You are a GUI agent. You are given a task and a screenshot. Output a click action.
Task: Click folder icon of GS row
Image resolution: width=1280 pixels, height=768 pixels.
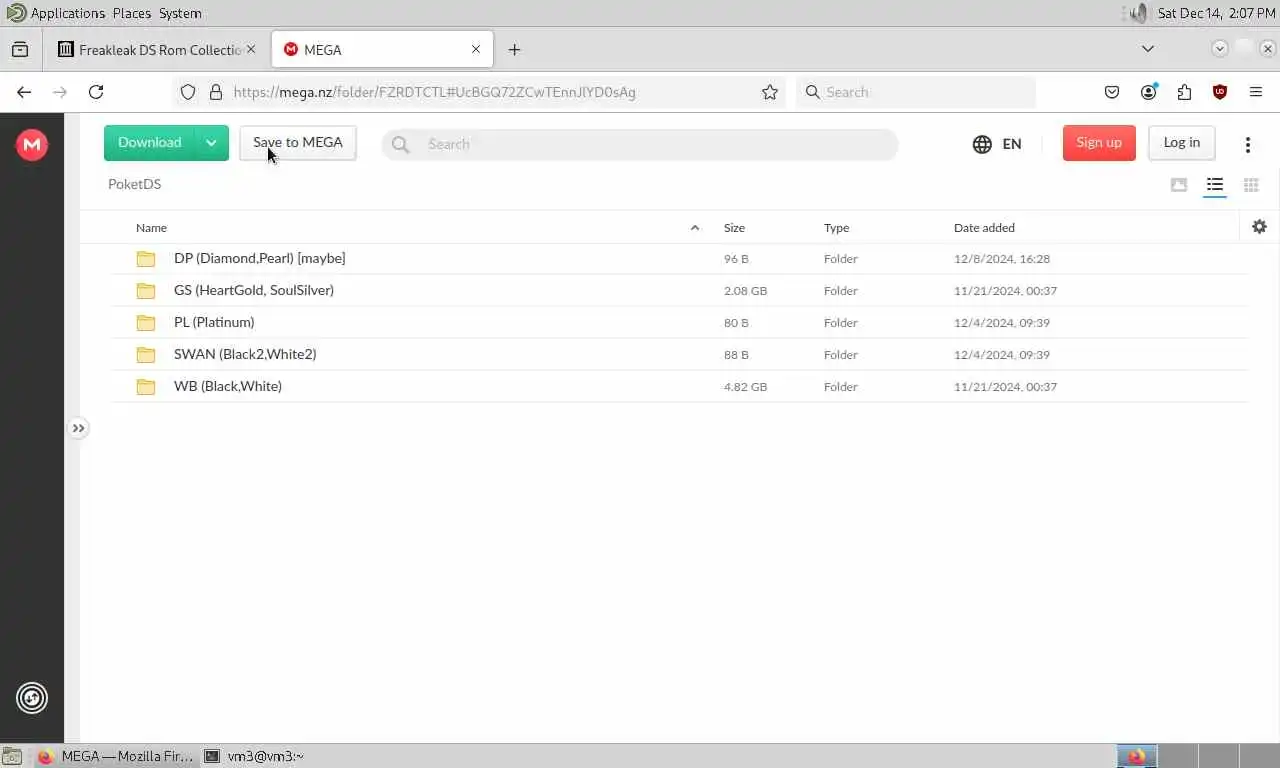click(146, 291)
